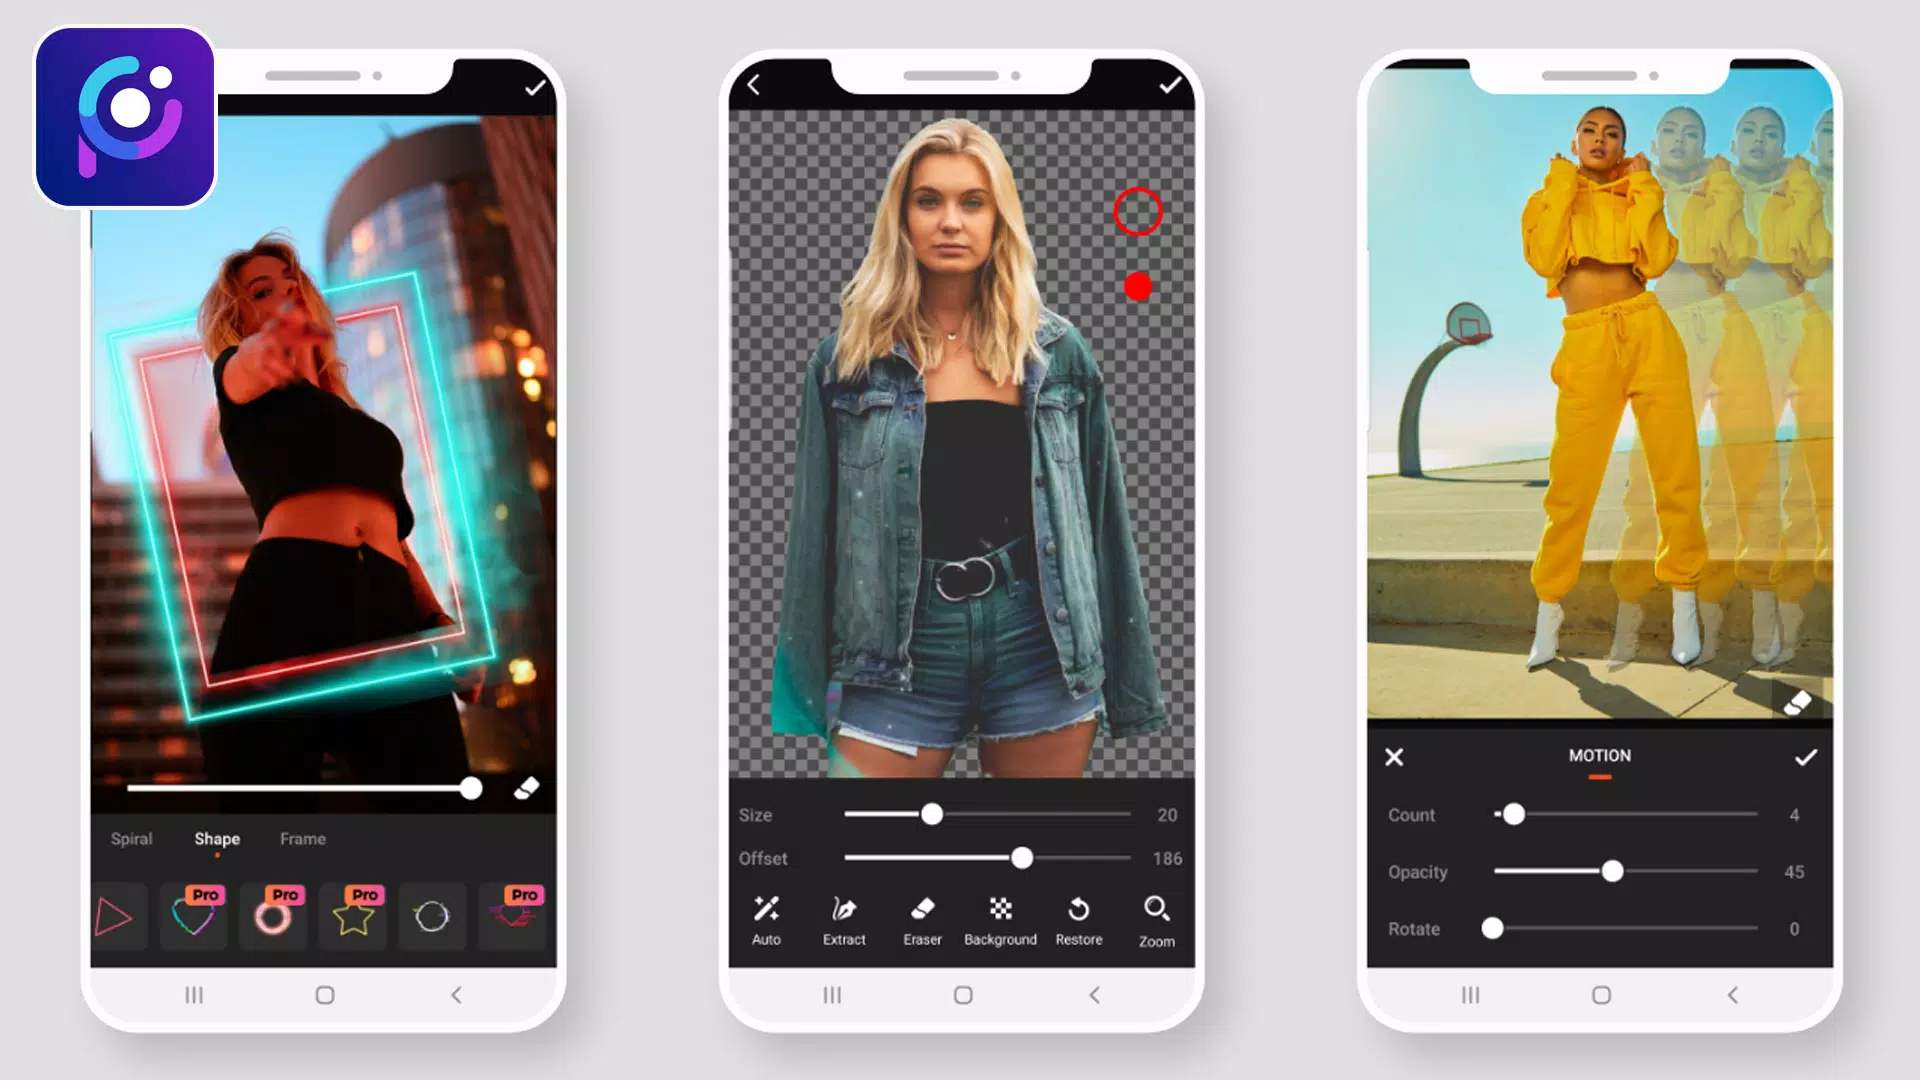Select the Extract tool
The image size is (1920, 1080).
[x=843, y=919]
